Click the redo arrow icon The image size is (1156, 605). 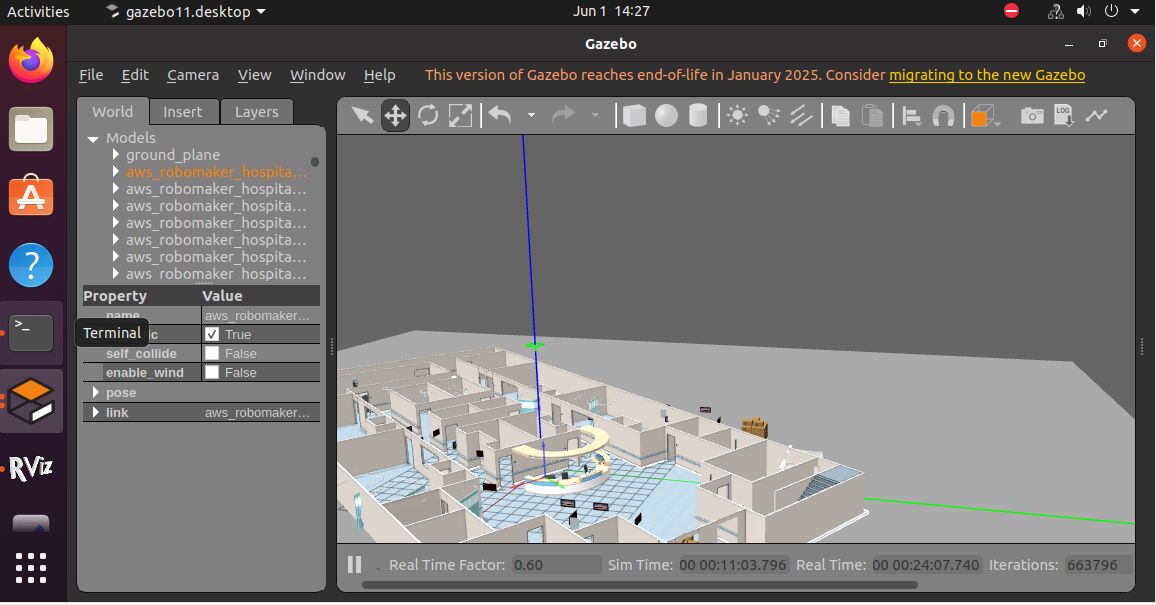563,116
